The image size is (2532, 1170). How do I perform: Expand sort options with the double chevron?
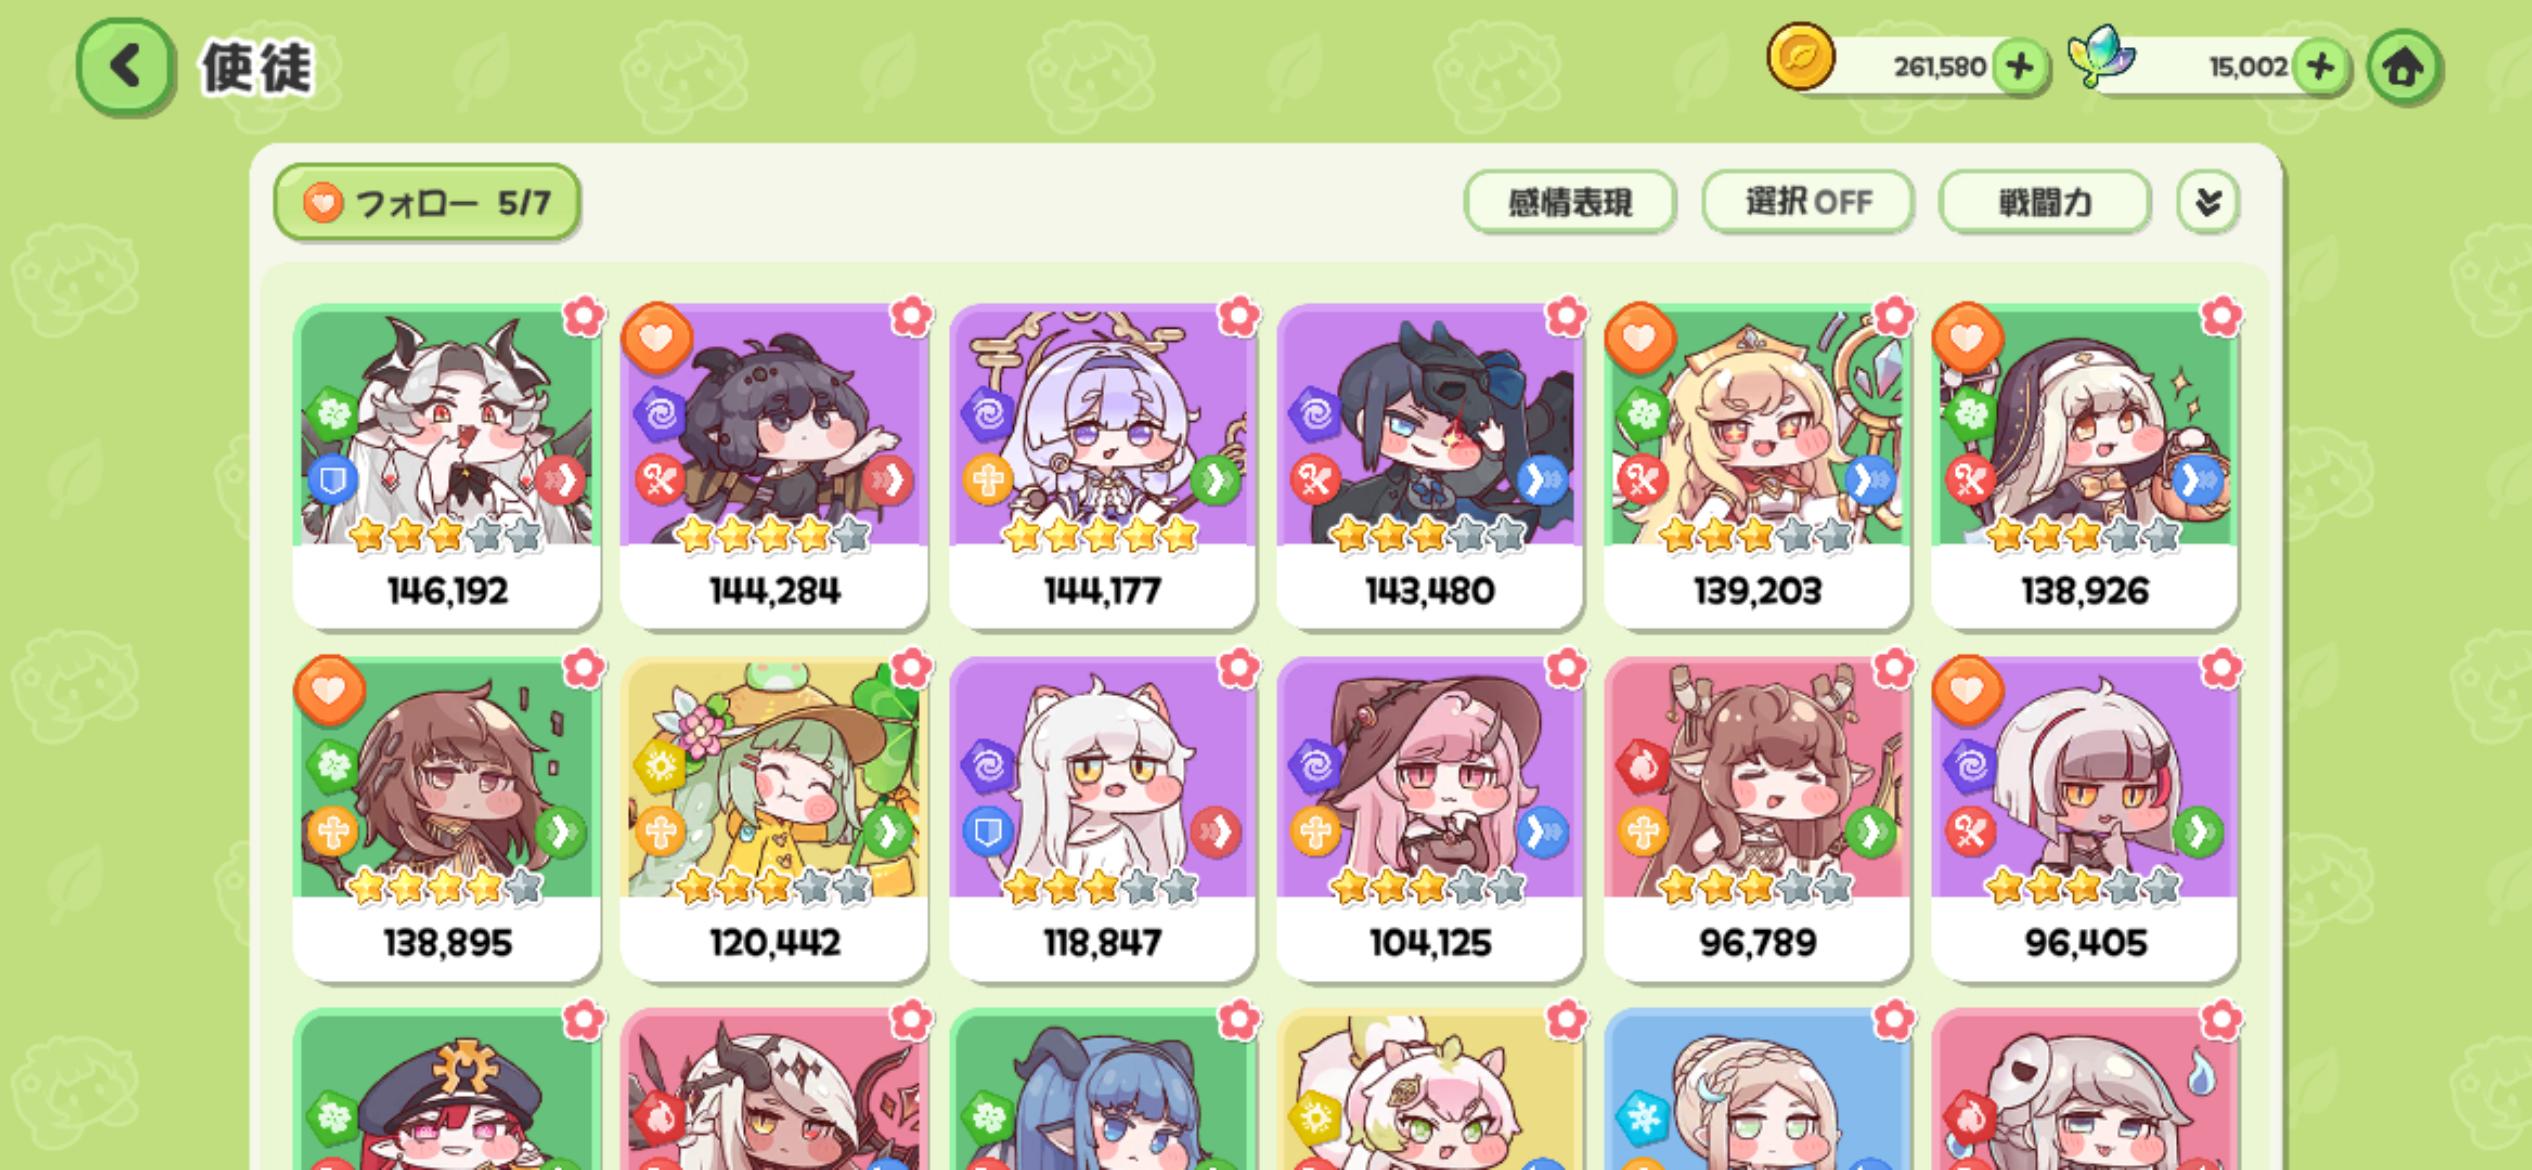click(2208, 202)
